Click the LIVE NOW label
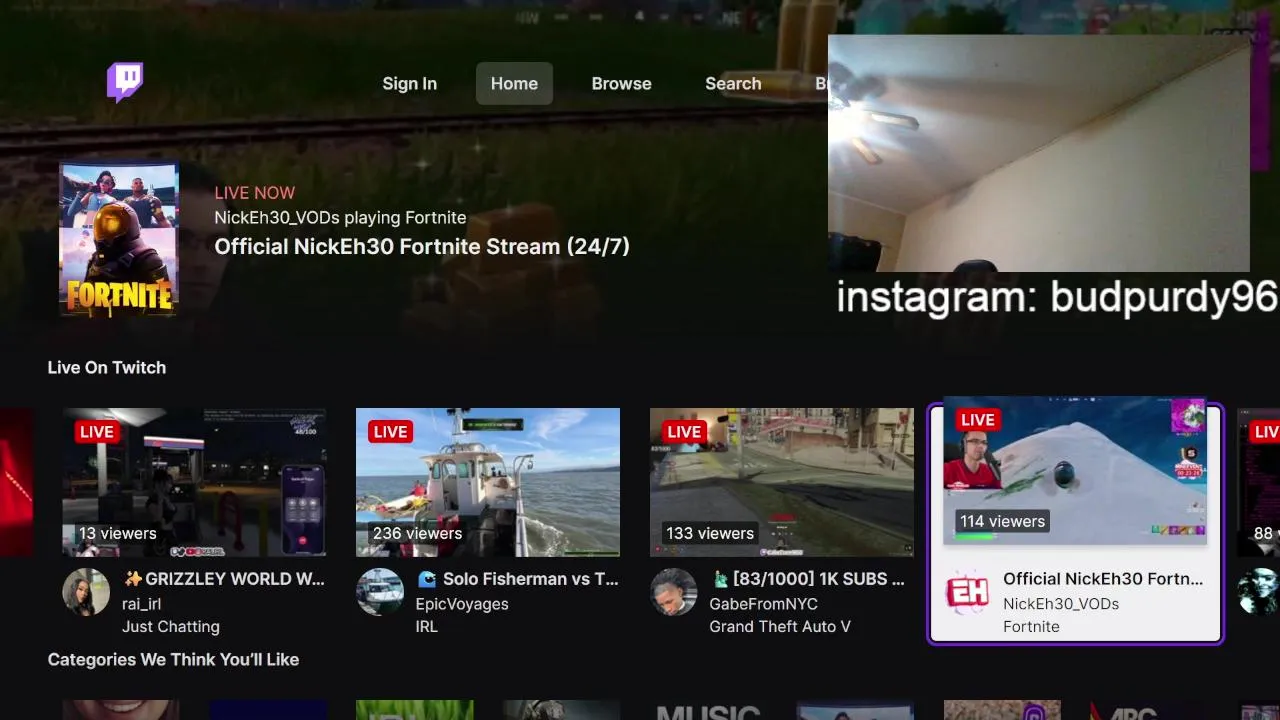Image resolution: width=1280 pixels, height=720 pixels. 255,193
